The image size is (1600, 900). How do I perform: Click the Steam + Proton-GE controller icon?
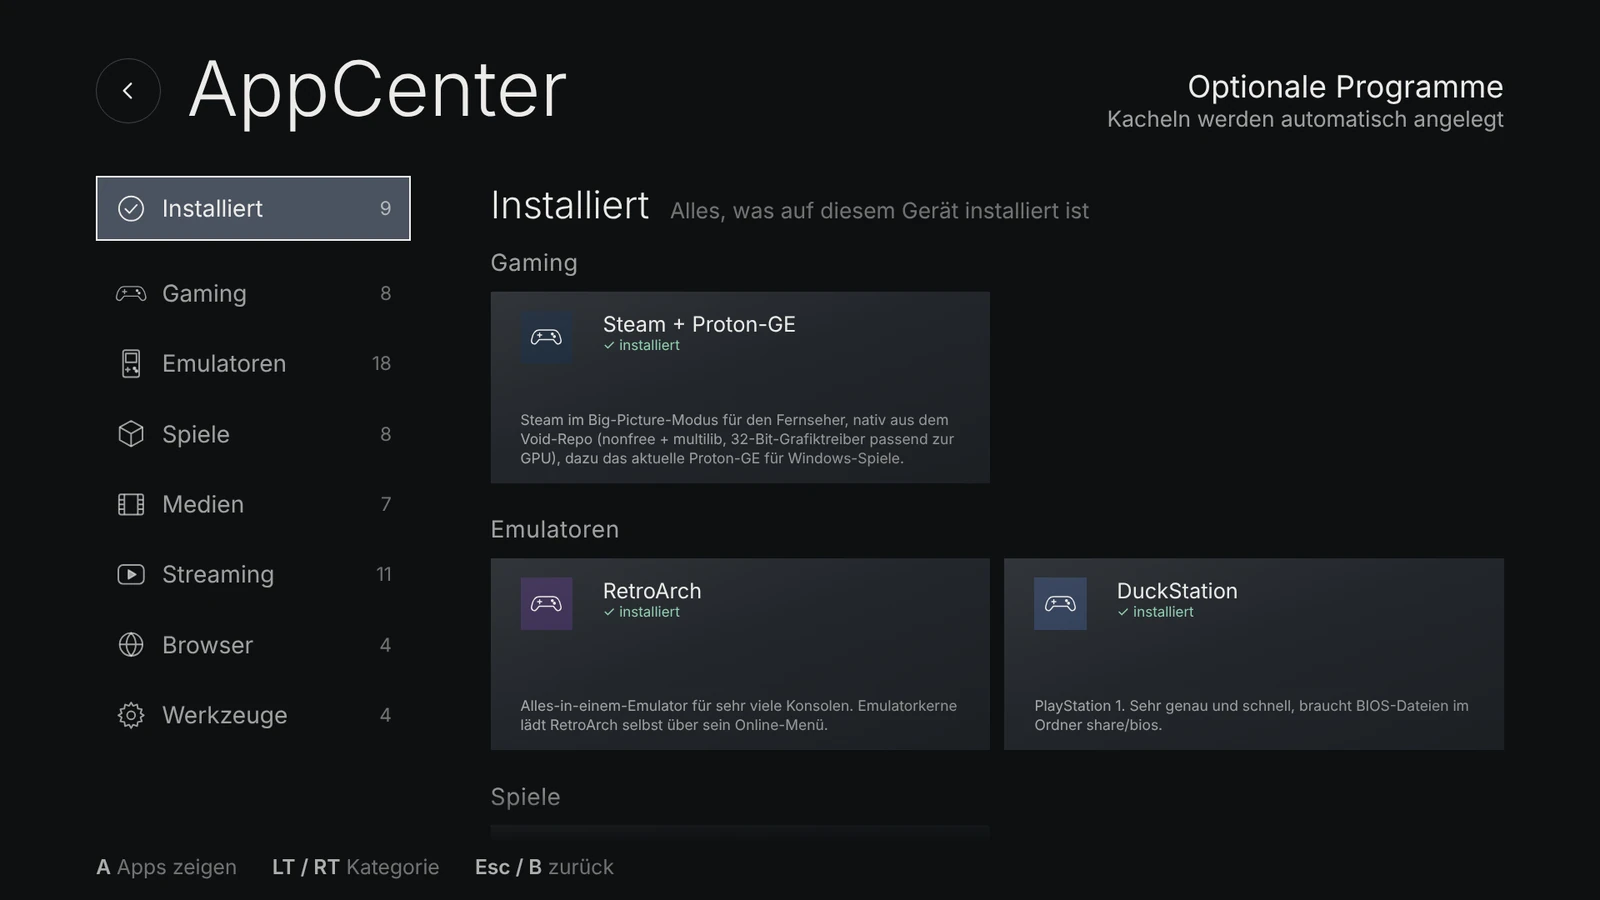pyautogui.click(x=546, y=337)
